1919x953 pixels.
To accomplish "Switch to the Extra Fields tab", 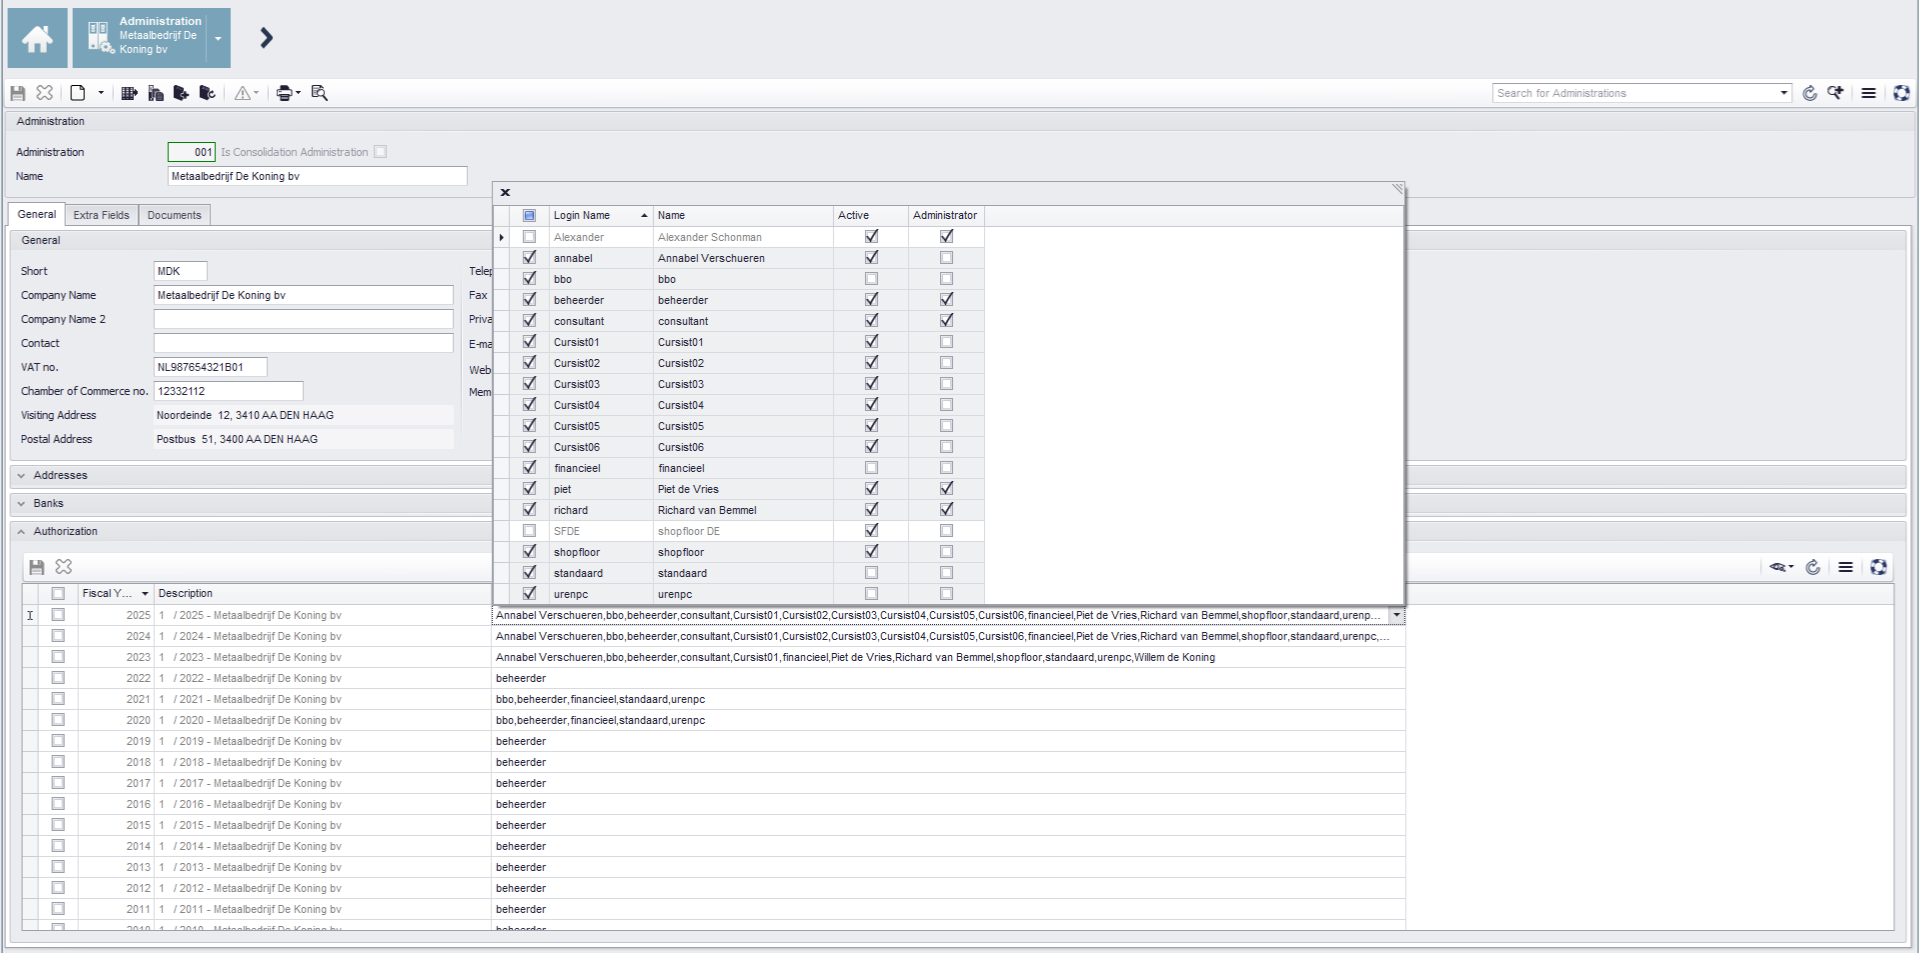I will point(101,215).
